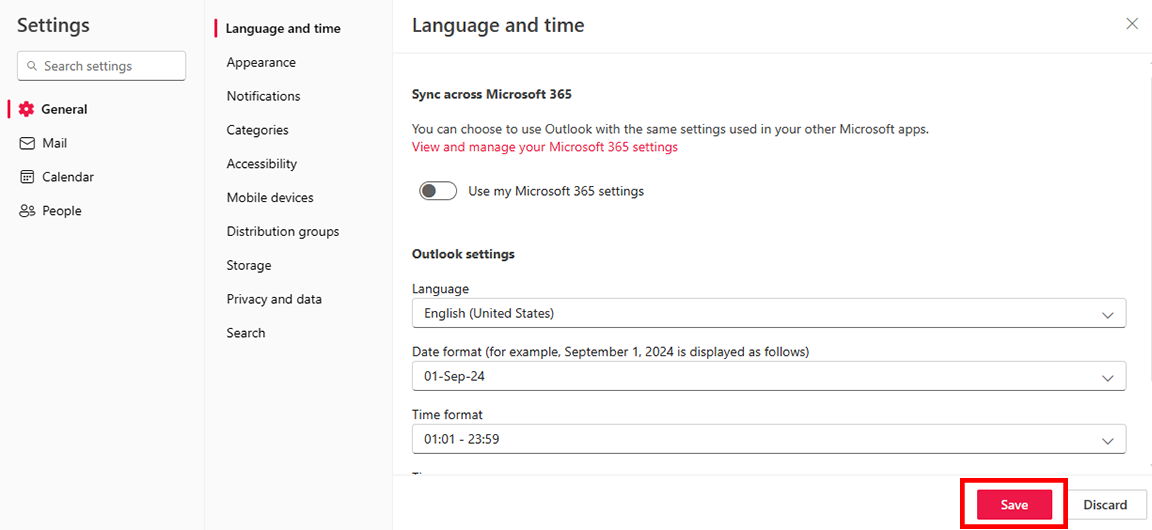Open Accessibility settings
The height and width of the screenshot is (530, 1152).
(x=261, y=164)
